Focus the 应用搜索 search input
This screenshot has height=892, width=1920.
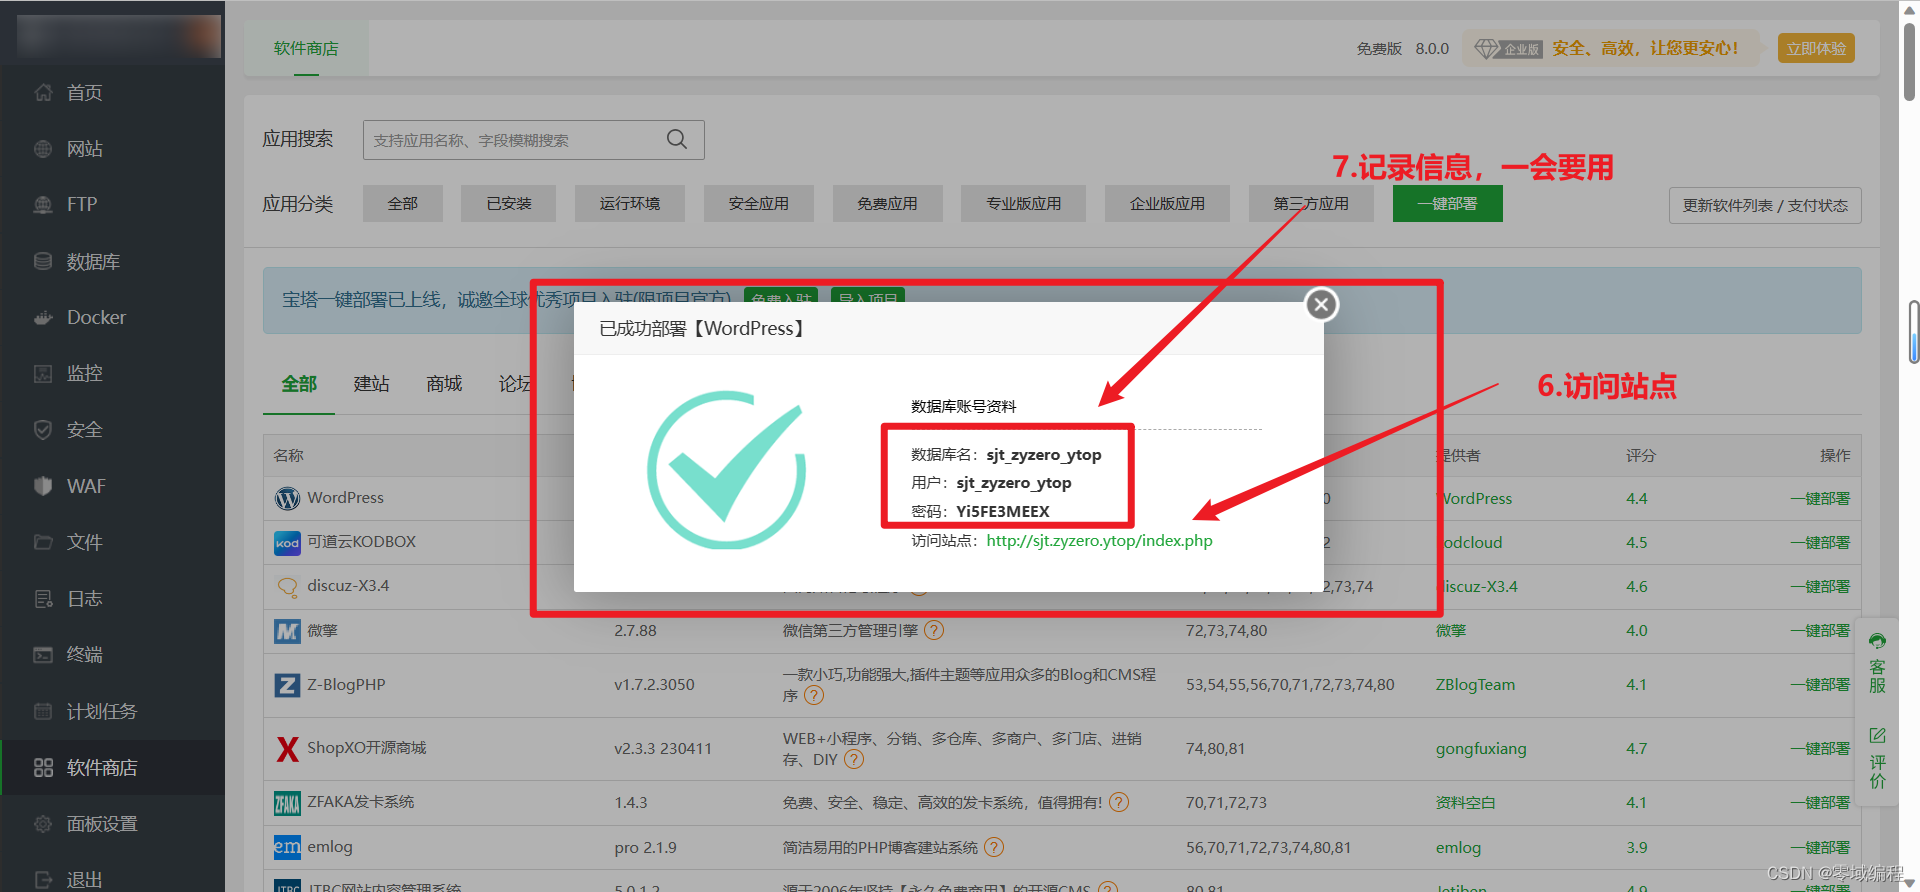coord(533,140)
